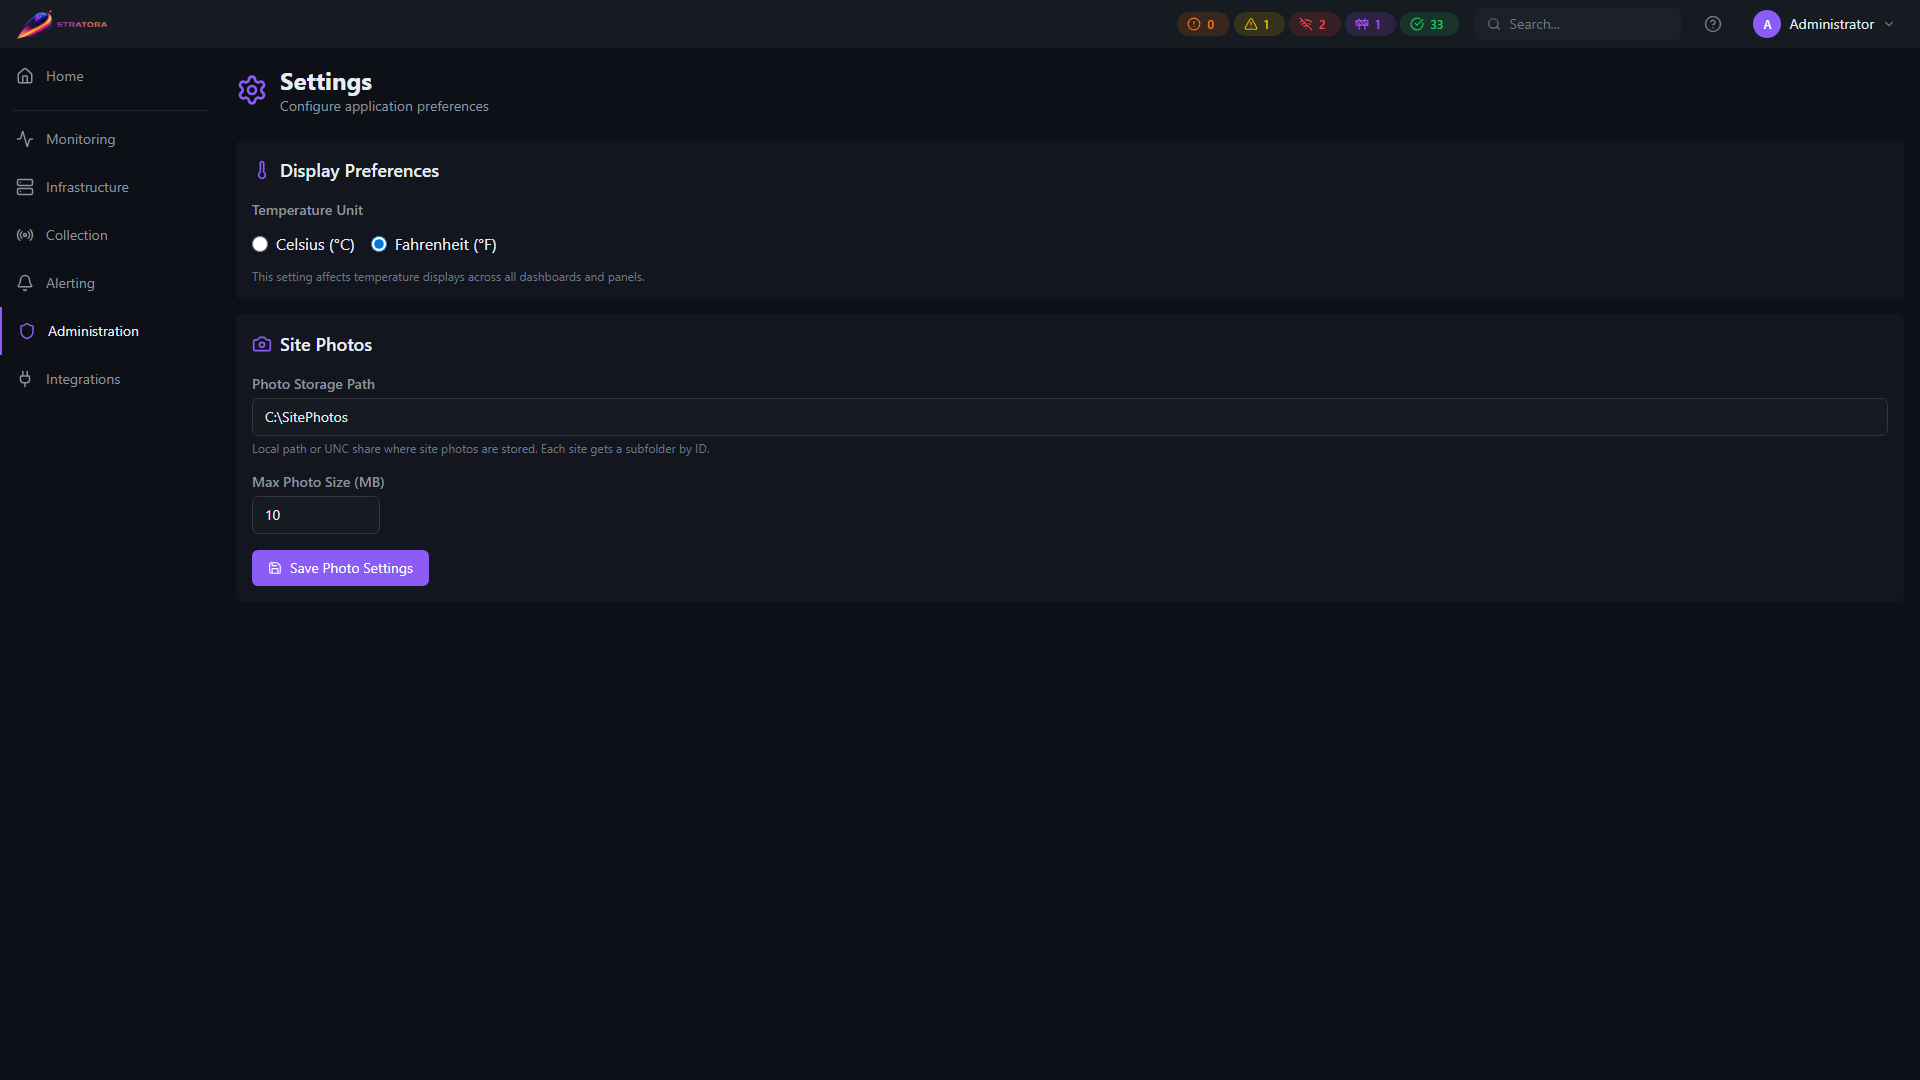Select the Celsius temperature unit
The width and height of the screenshot is (1920, 1080).
click(260, 244)
